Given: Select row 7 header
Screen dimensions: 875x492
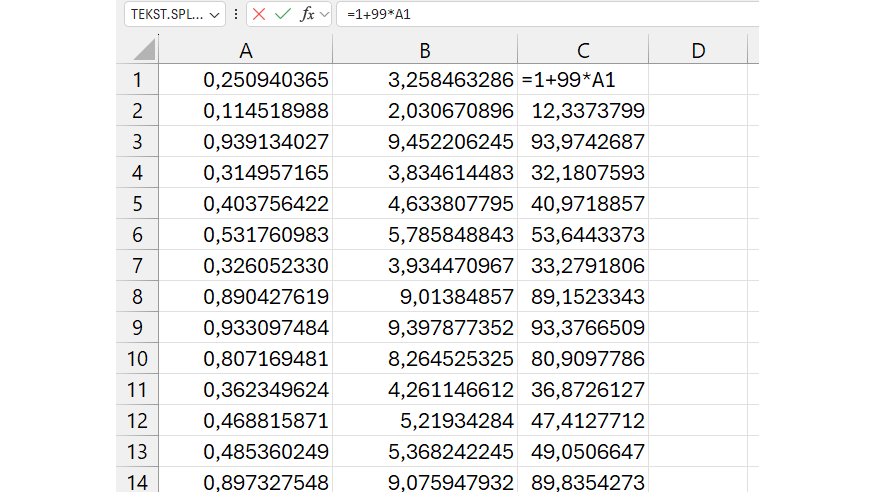Looking at the screenshot, I should coord(137,266).
